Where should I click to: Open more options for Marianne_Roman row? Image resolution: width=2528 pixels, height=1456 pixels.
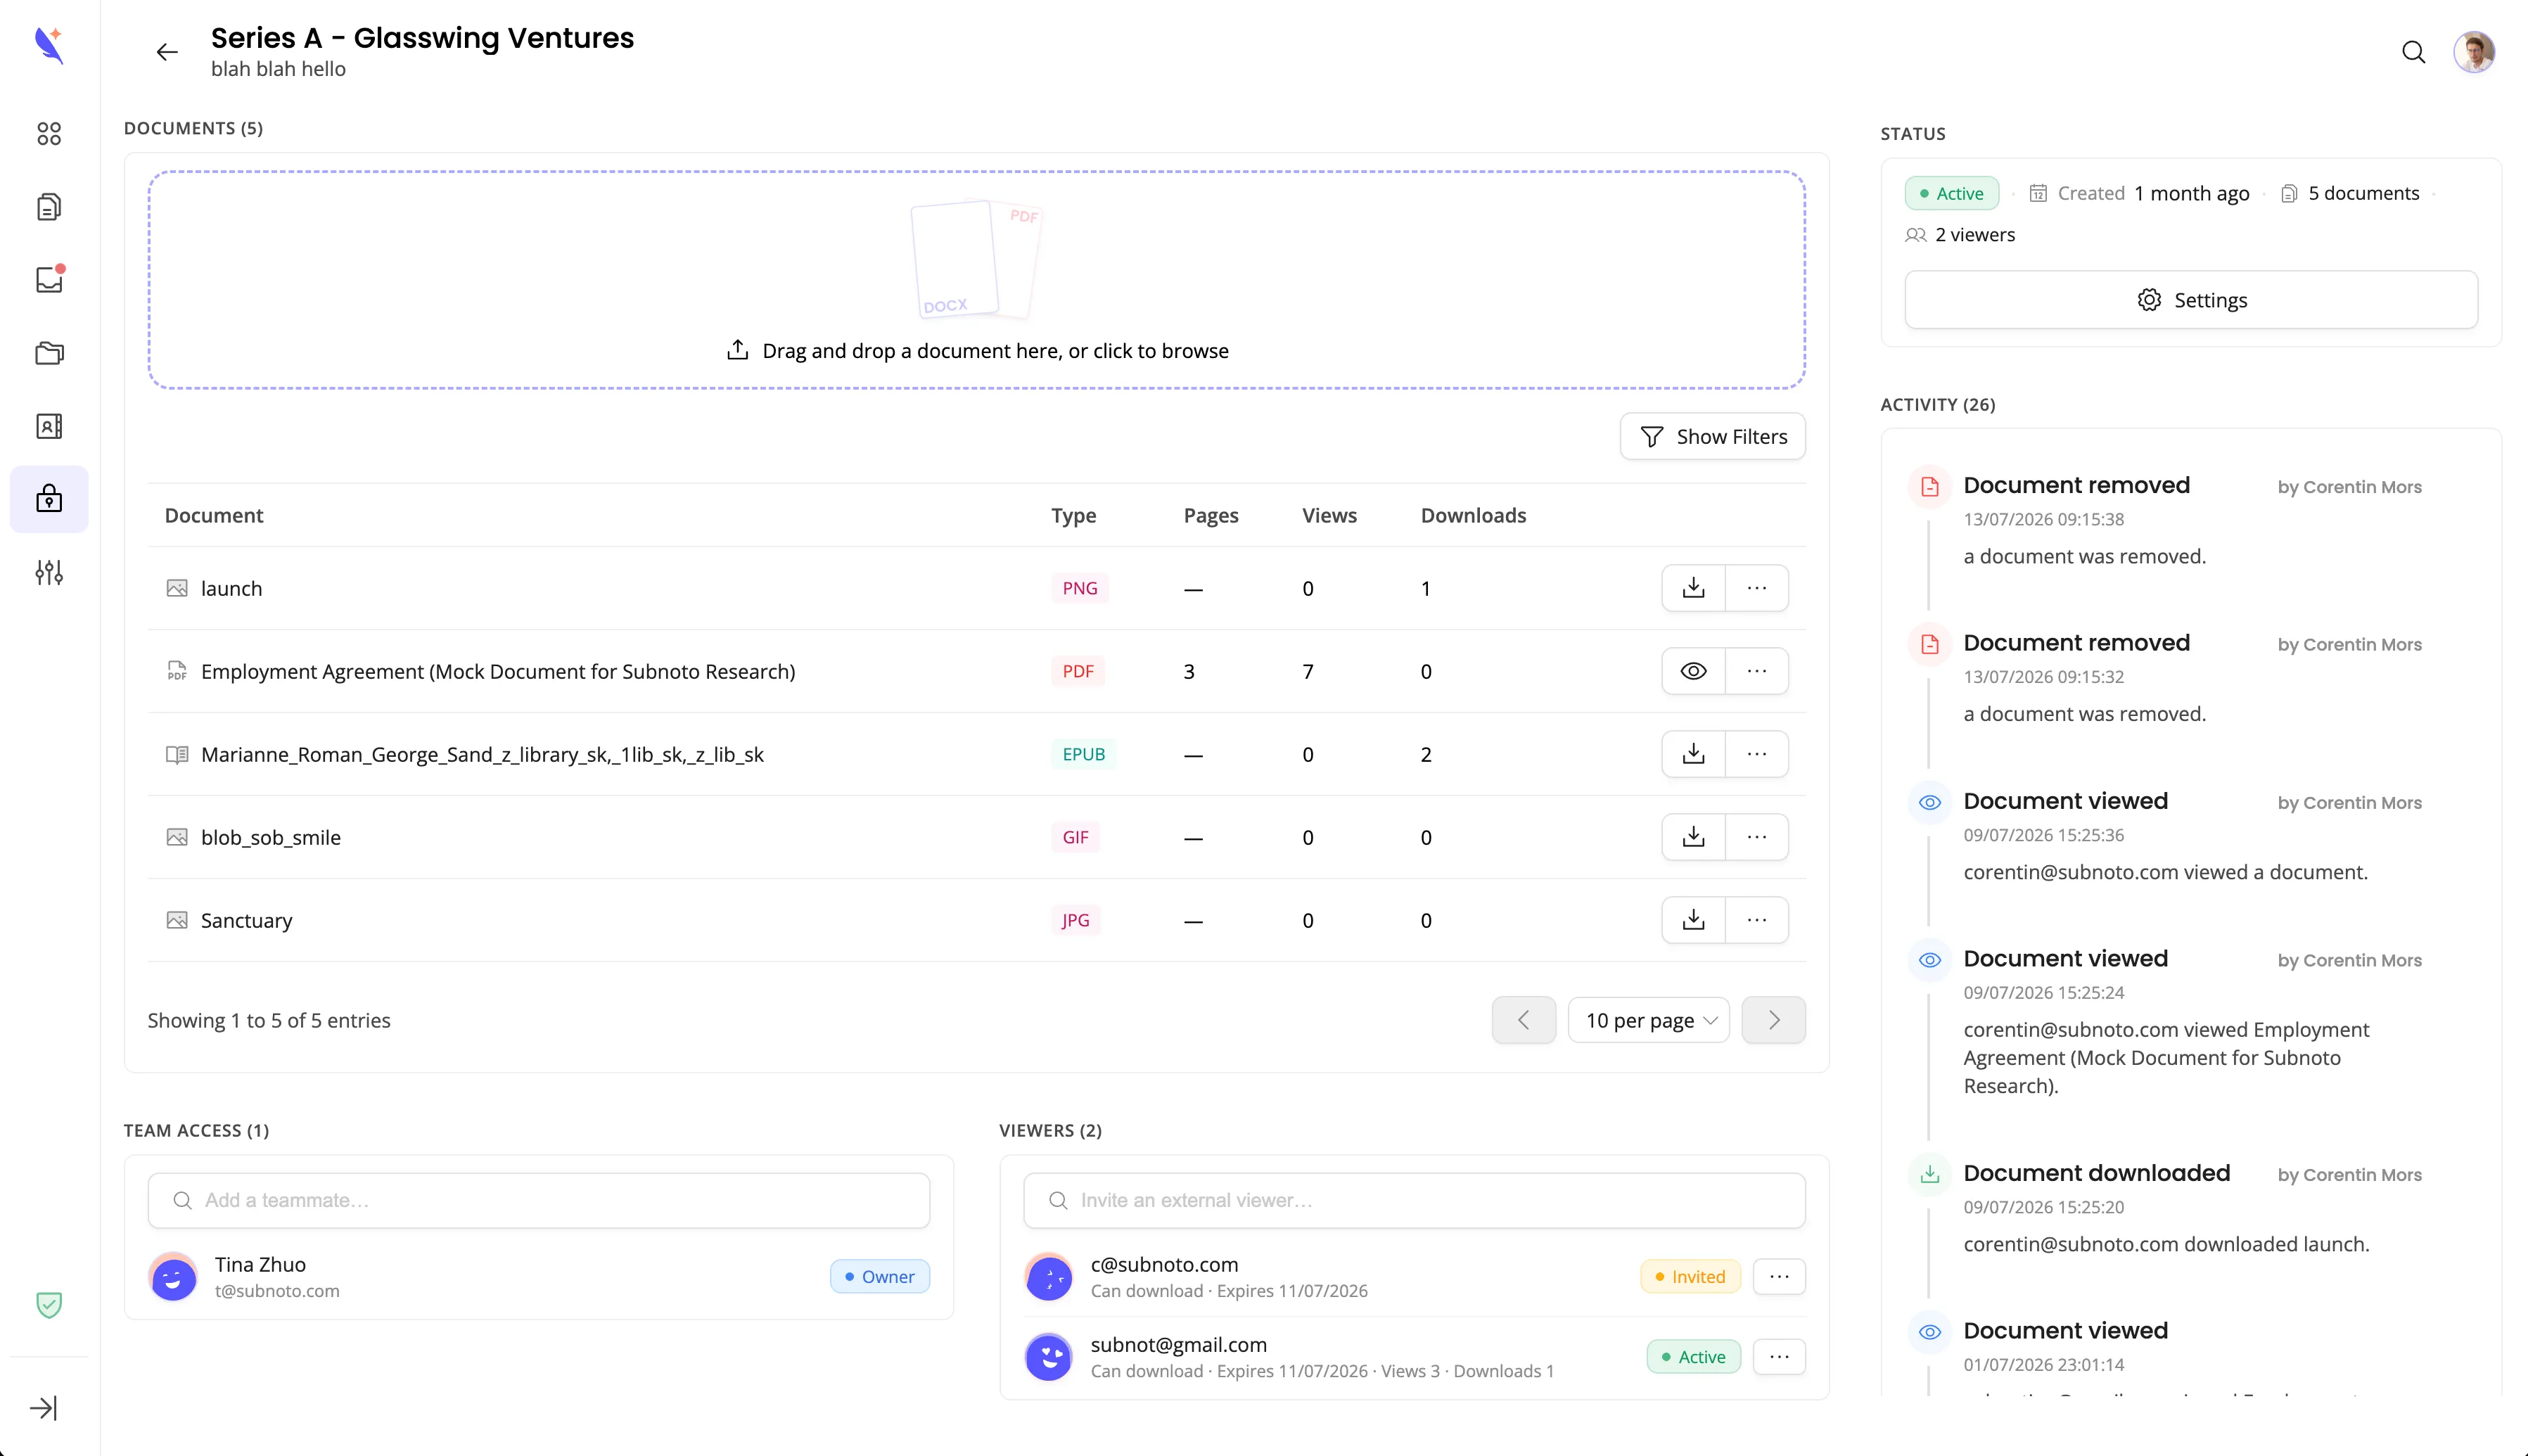point(1757,754)
